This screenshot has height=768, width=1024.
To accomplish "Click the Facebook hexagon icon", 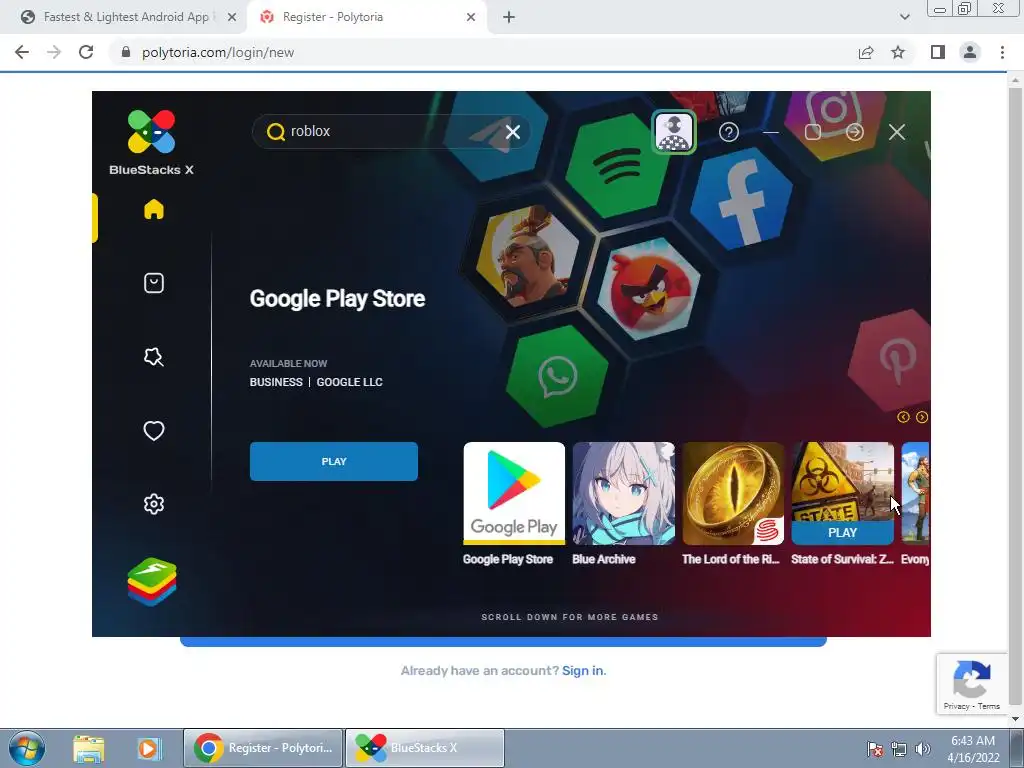I will (x=742, y=199).
